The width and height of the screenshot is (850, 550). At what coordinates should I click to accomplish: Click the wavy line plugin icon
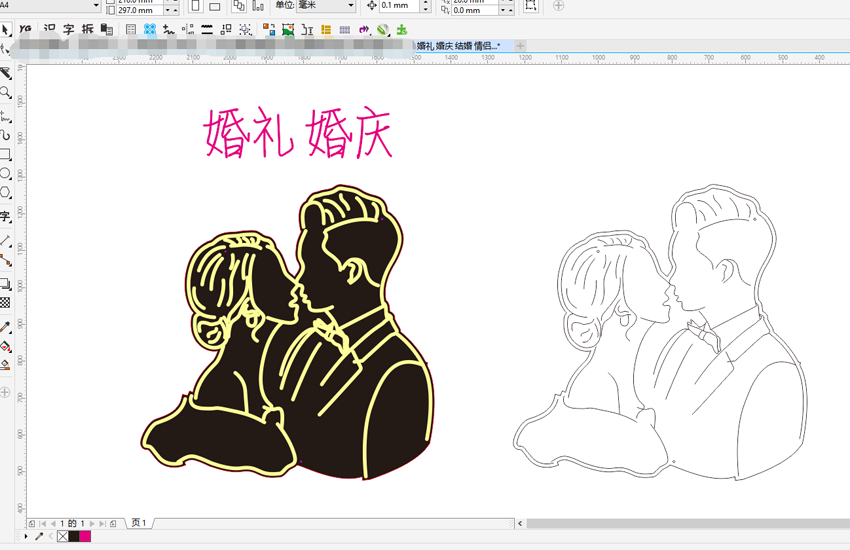[x=207, y=29]
